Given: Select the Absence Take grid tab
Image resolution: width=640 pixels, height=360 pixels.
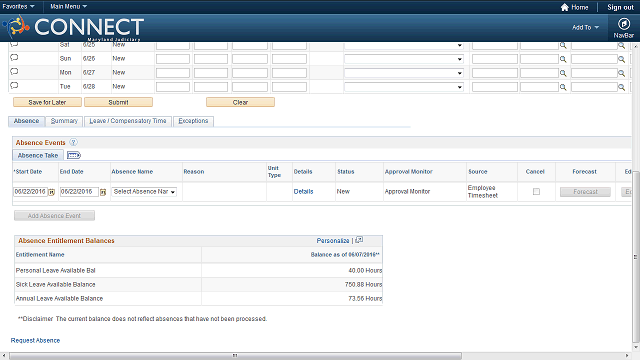Looking at the screenshot, I should pyautogui.click(x=38, y=156).
